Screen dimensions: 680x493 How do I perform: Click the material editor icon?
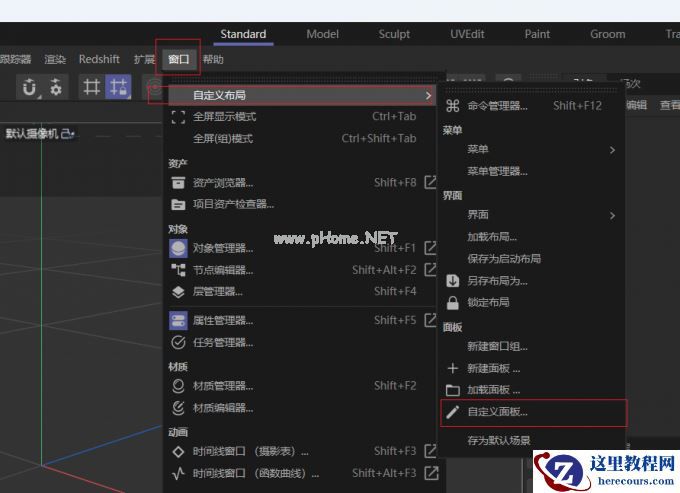[x=178, y=408]
